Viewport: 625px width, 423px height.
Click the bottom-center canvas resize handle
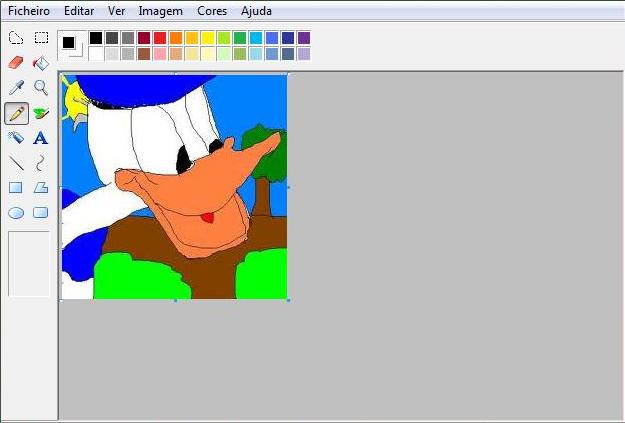(x=175, y=300)
